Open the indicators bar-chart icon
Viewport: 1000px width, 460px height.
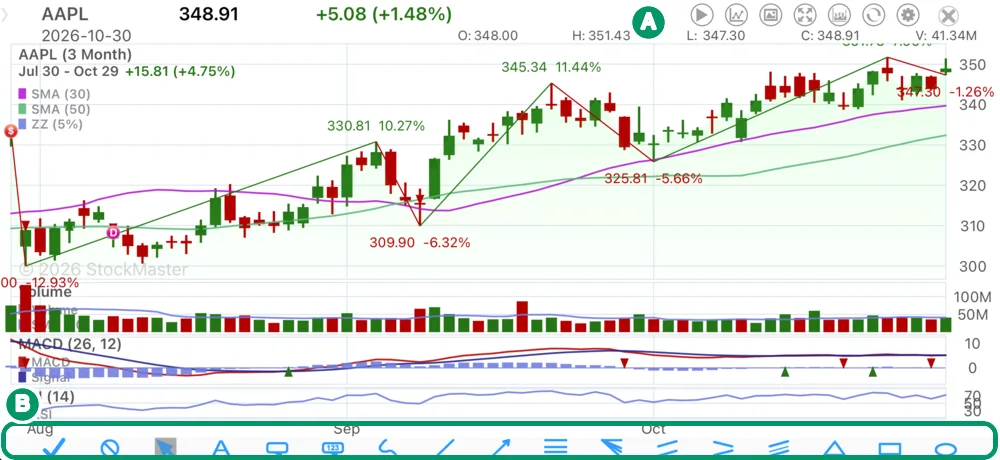tap(839, 14)
